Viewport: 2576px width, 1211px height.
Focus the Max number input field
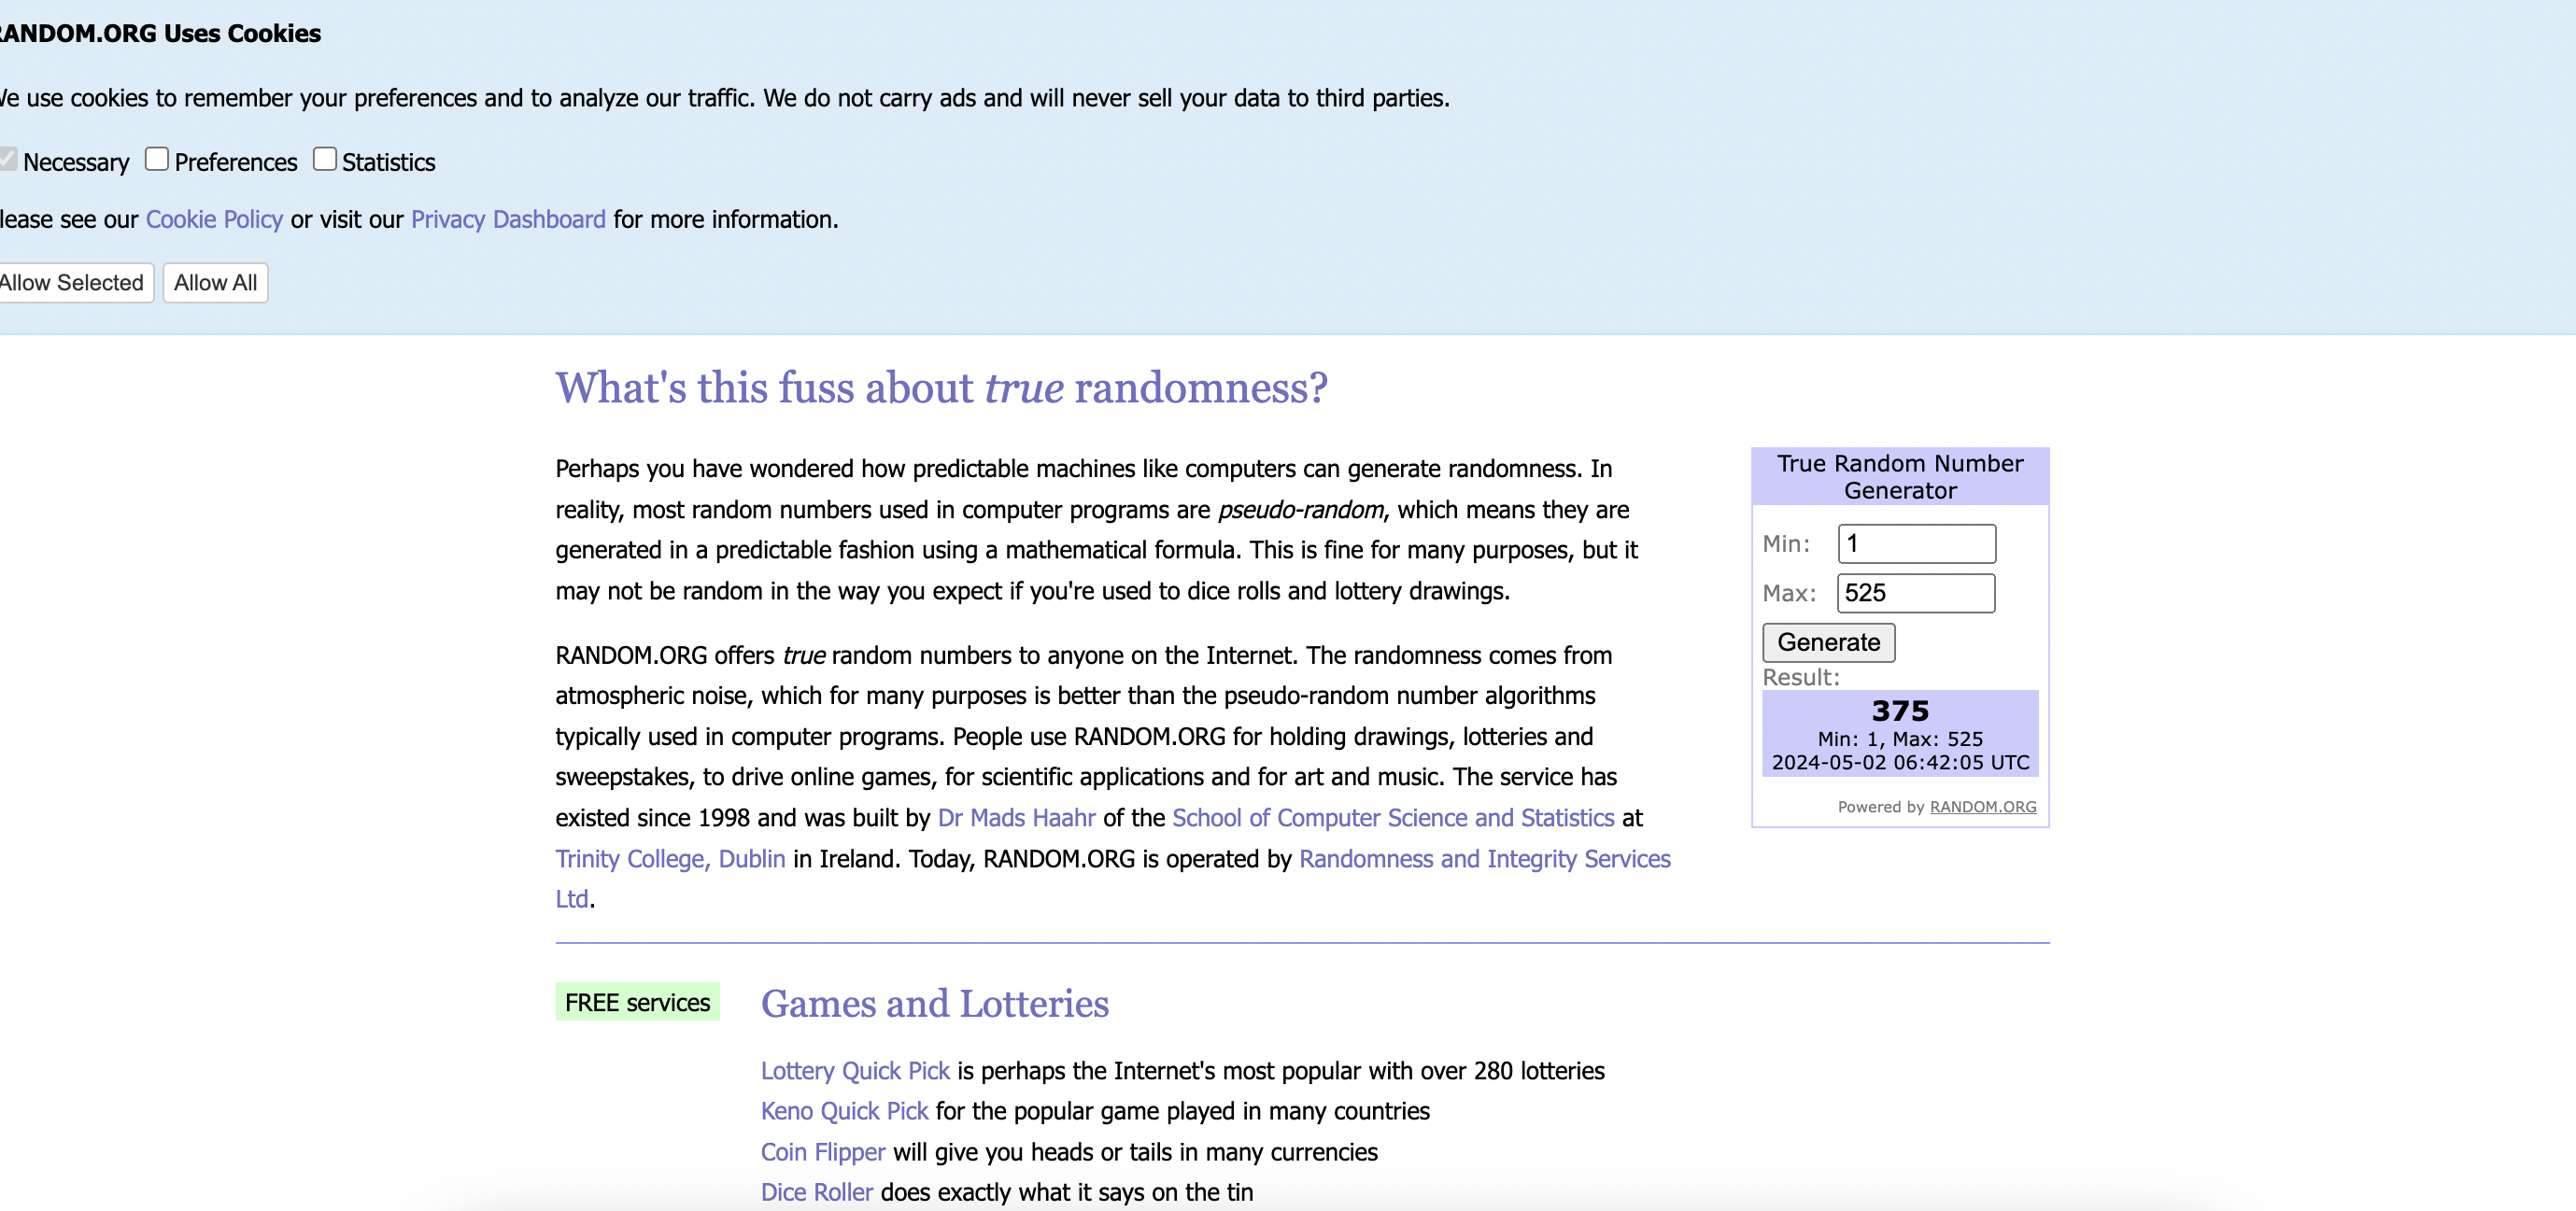pos(1916,593)
